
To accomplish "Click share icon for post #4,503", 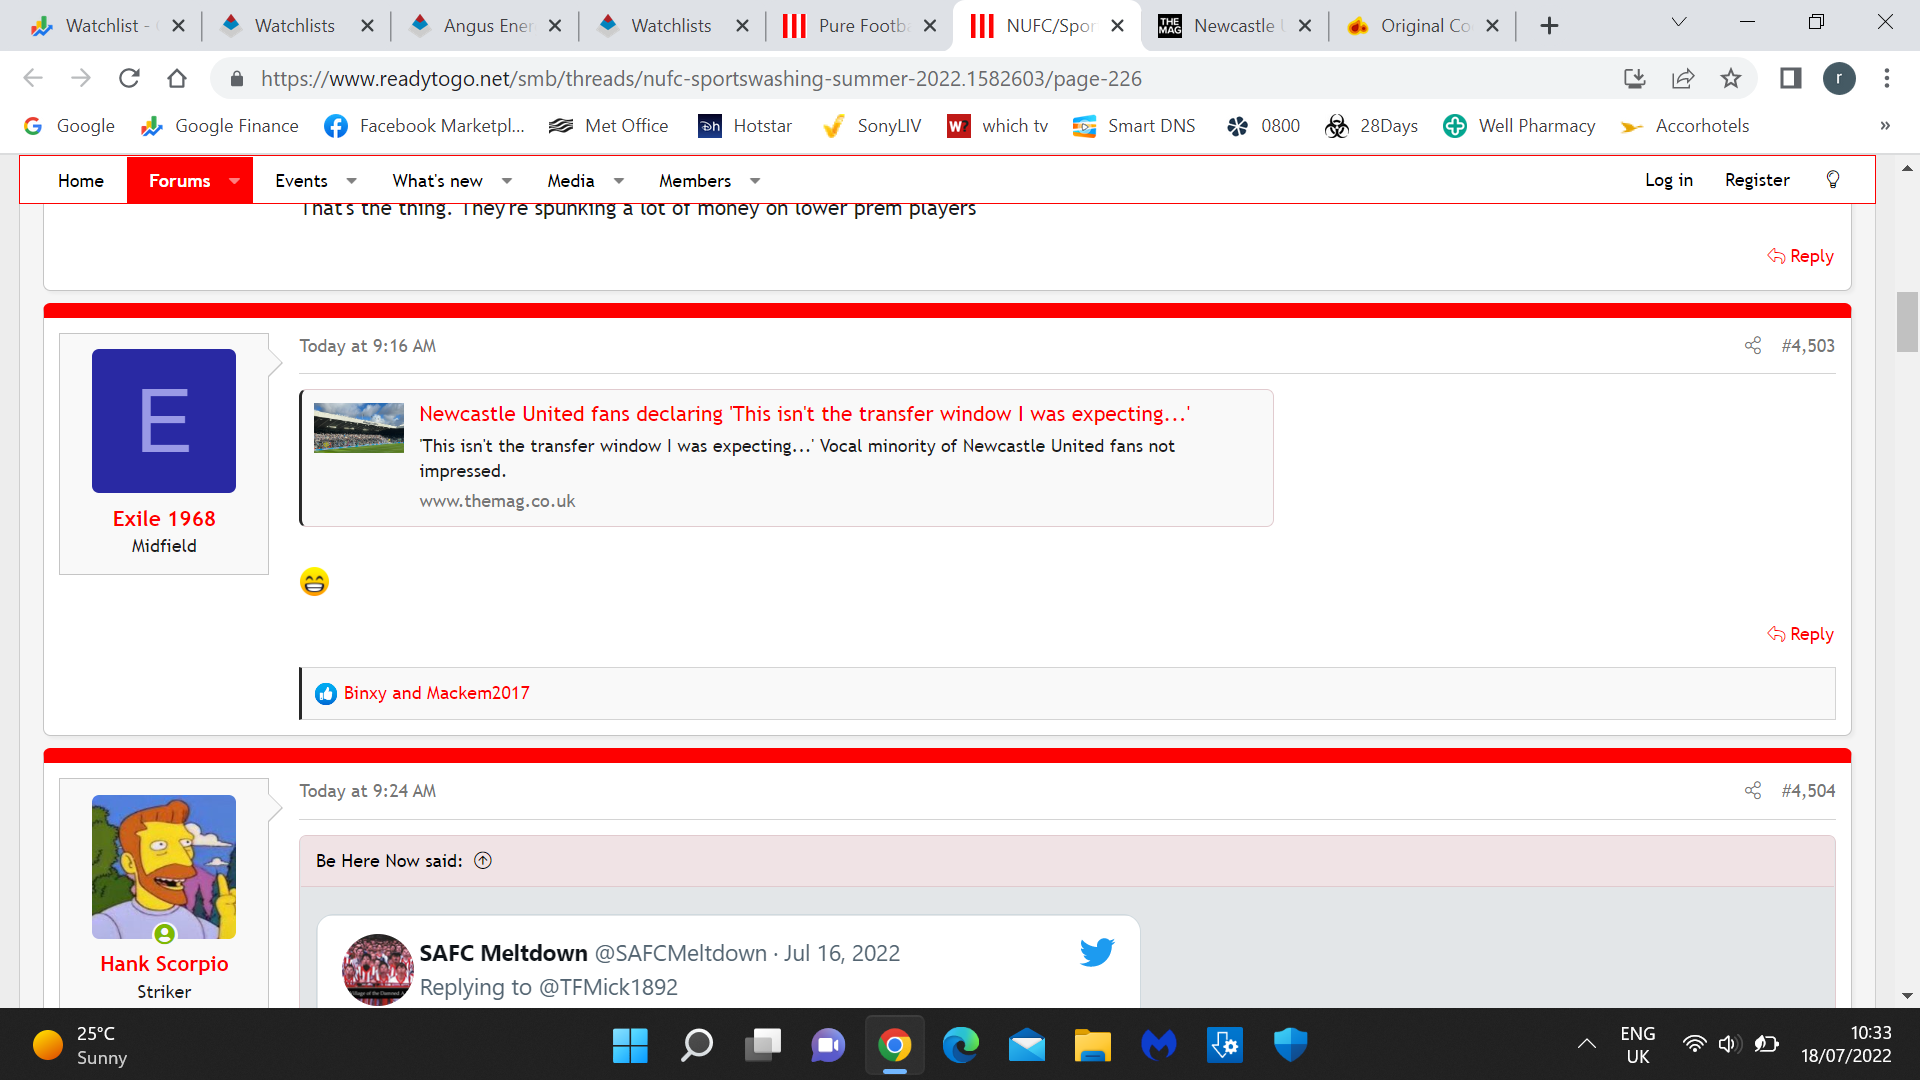I will pyautogui.click(x=1753, y=346).
